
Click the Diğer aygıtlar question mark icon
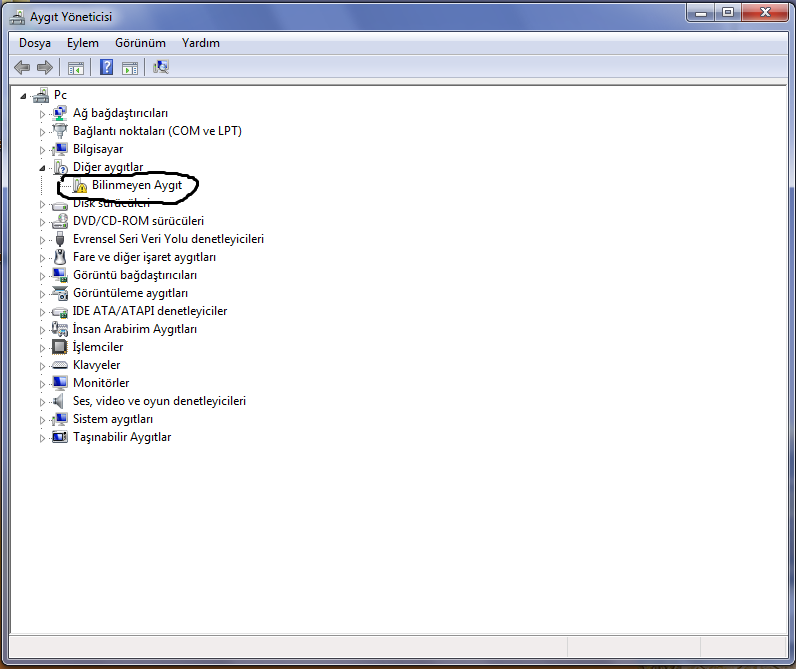coord(60,167)
